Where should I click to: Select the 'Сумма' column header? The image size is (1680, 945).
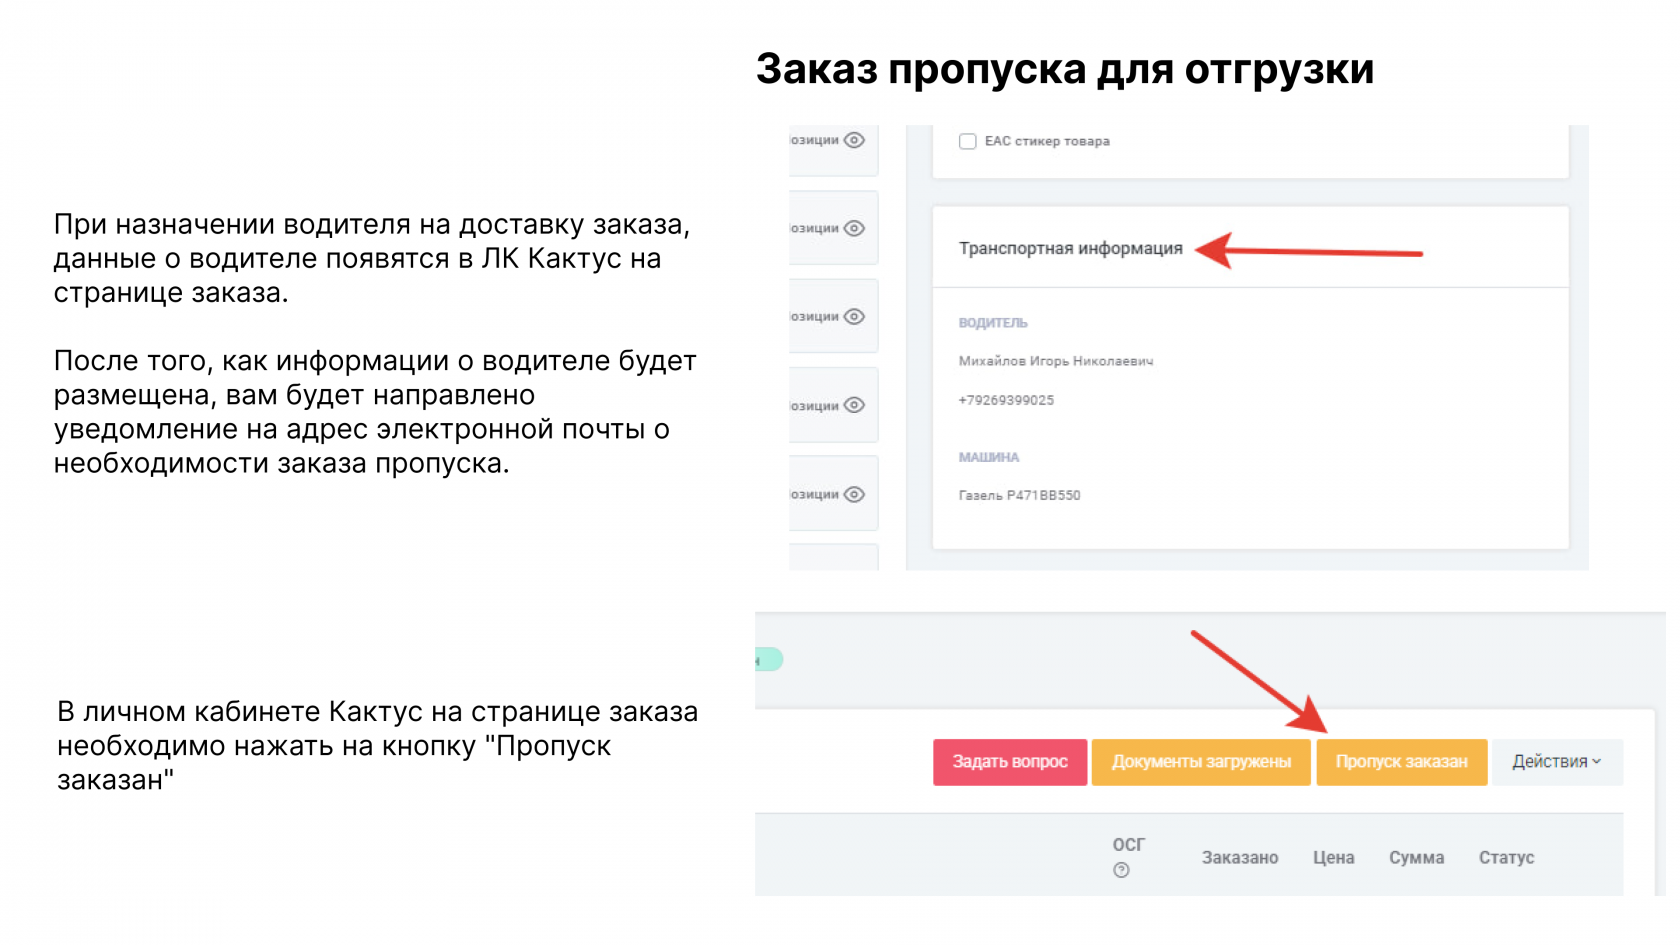[1416, 857]
